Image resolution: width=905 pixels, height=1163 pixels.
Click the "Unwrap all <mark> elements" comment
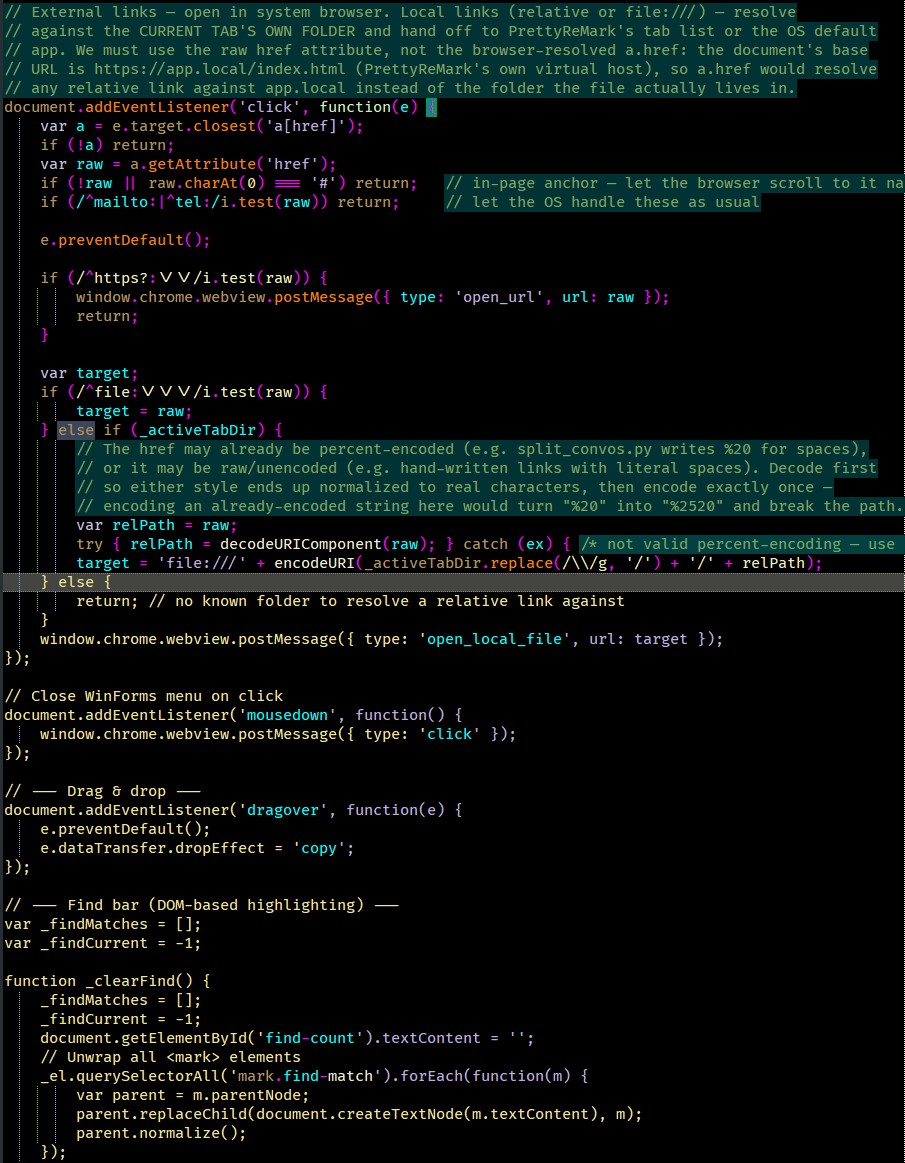(170, 1058)
